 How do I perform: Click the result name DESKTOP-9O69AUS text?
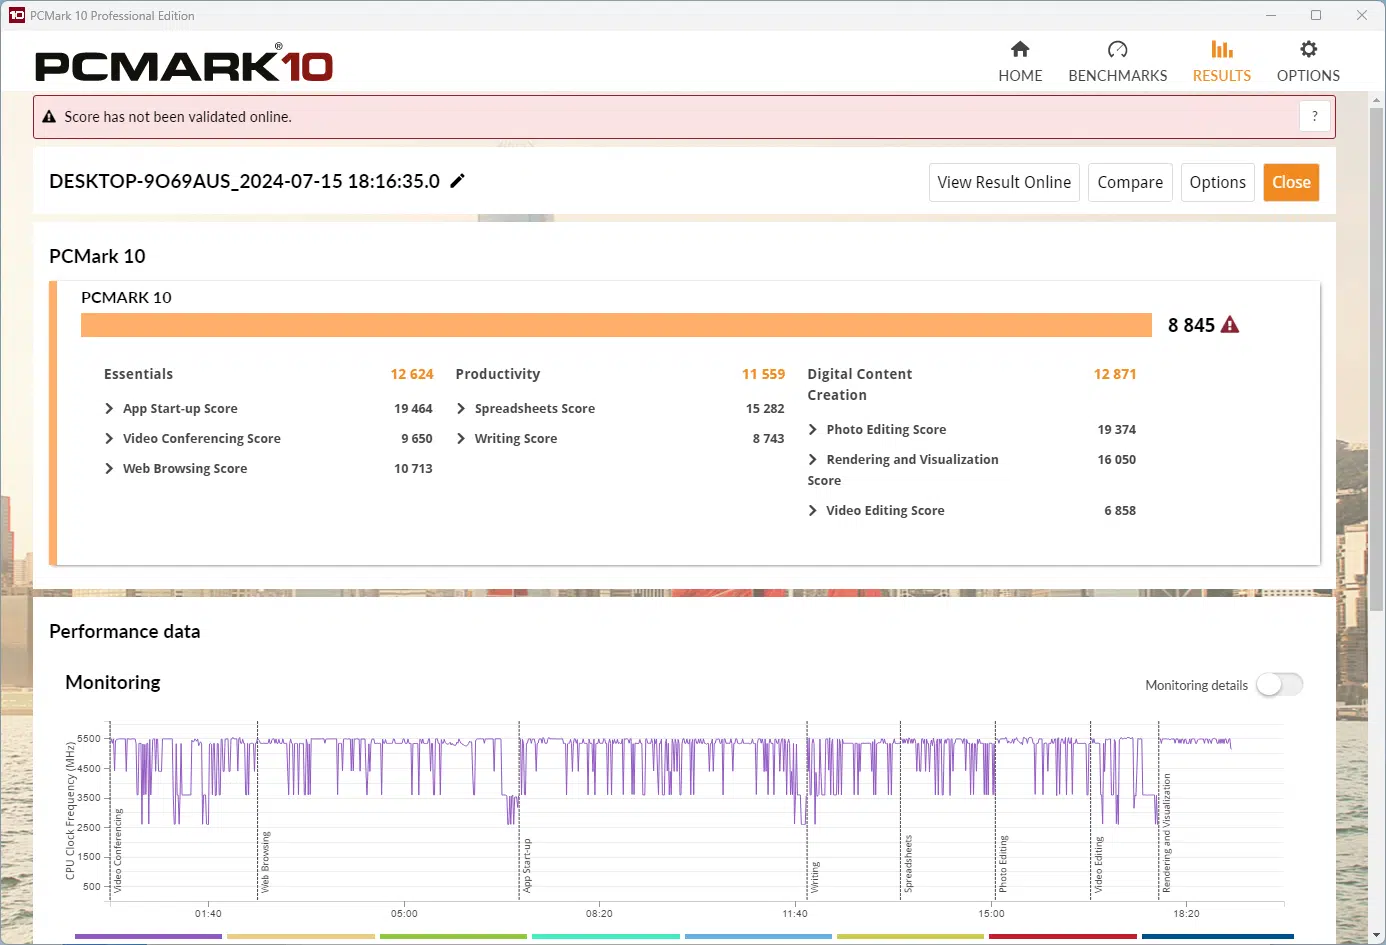coord(244,181)
